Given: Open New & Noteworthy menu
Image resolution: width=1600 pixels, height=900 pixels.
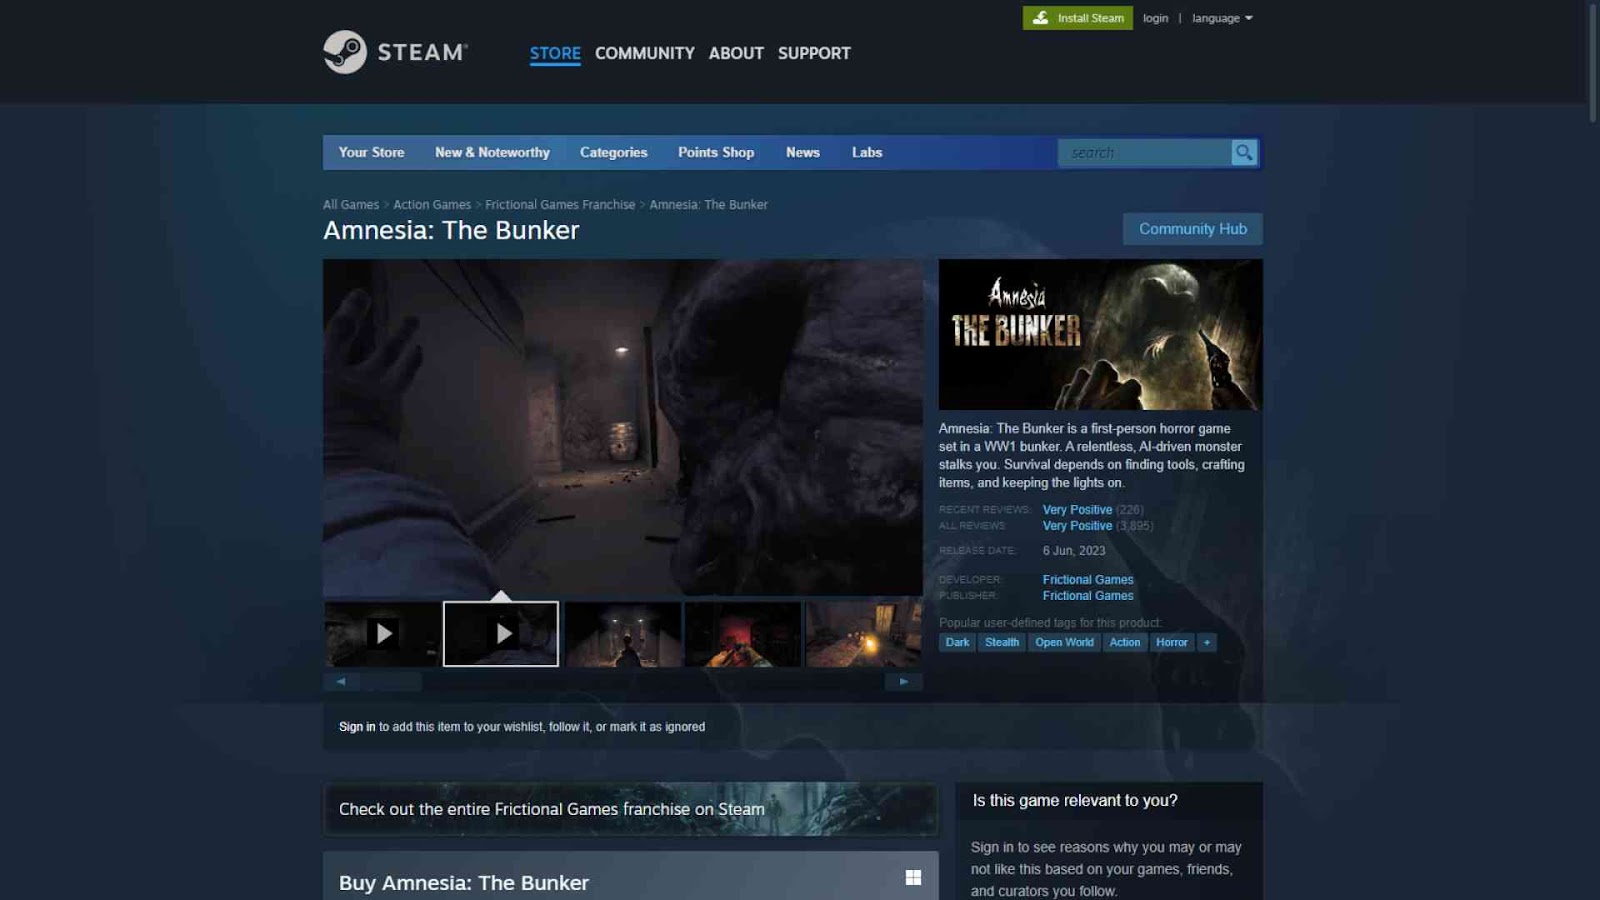Looking at the screenshot, I should (x=492, y=152).
